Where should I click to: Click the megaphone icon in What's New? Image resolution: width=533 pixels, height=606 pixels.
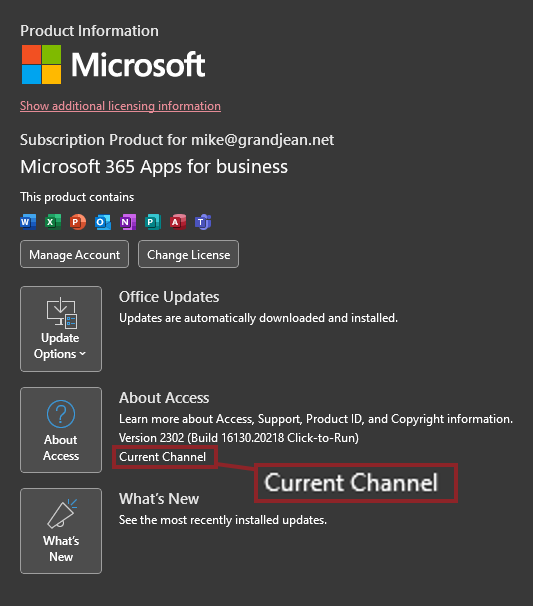(x=62, y=513)
